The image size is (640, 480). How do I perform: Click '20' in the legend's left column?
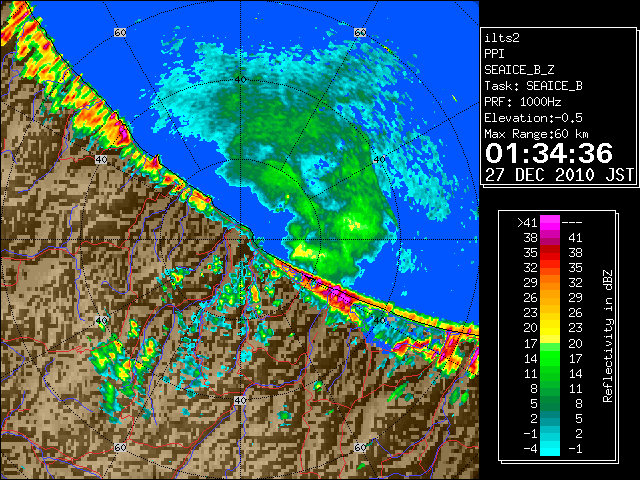pyautogui.click(x=530, y=328)
